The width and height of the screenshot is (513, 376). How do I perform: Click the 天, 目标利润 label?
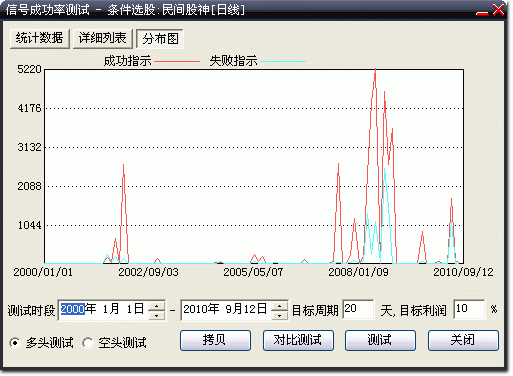tap(413, 311)
